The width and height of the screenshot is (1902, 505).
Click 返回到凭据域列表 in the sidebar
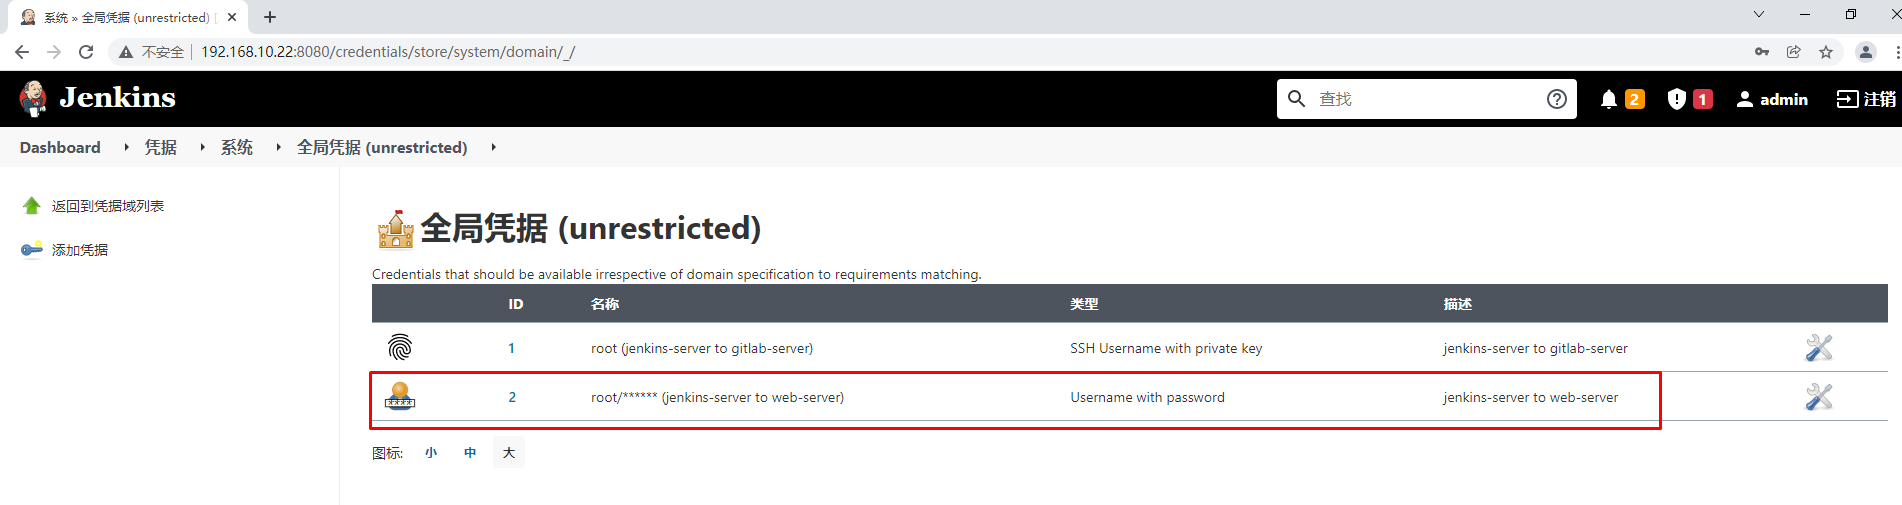click(x=107, y=206)
